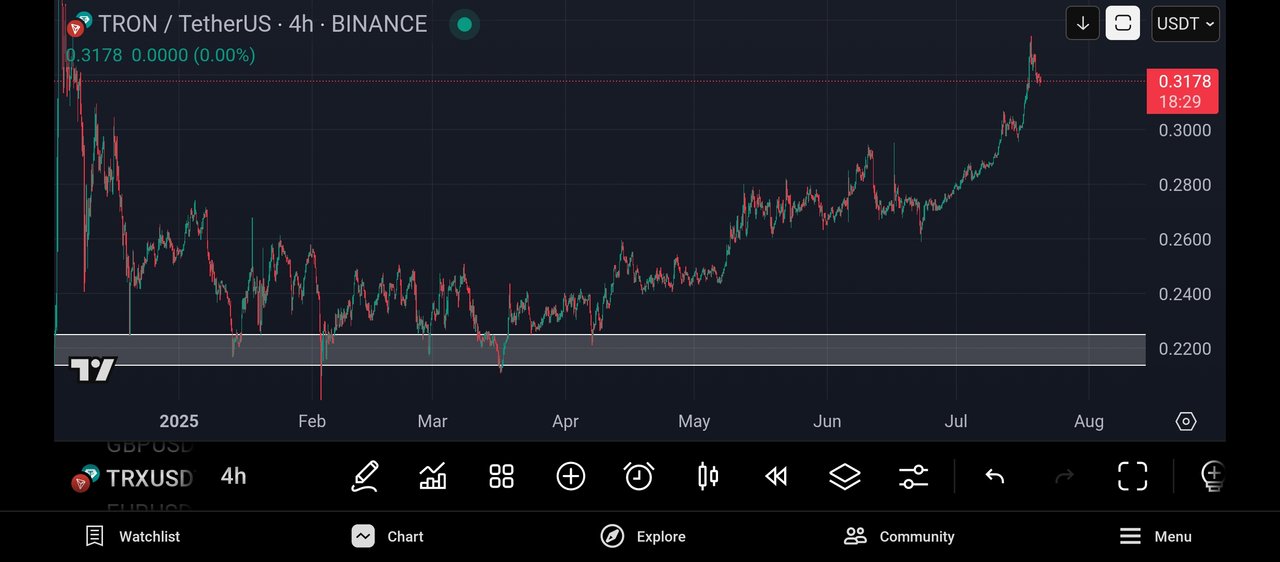Open the object tree layers icon
Viewport: 1280px width, 562px height.
[x=845, y=476]
